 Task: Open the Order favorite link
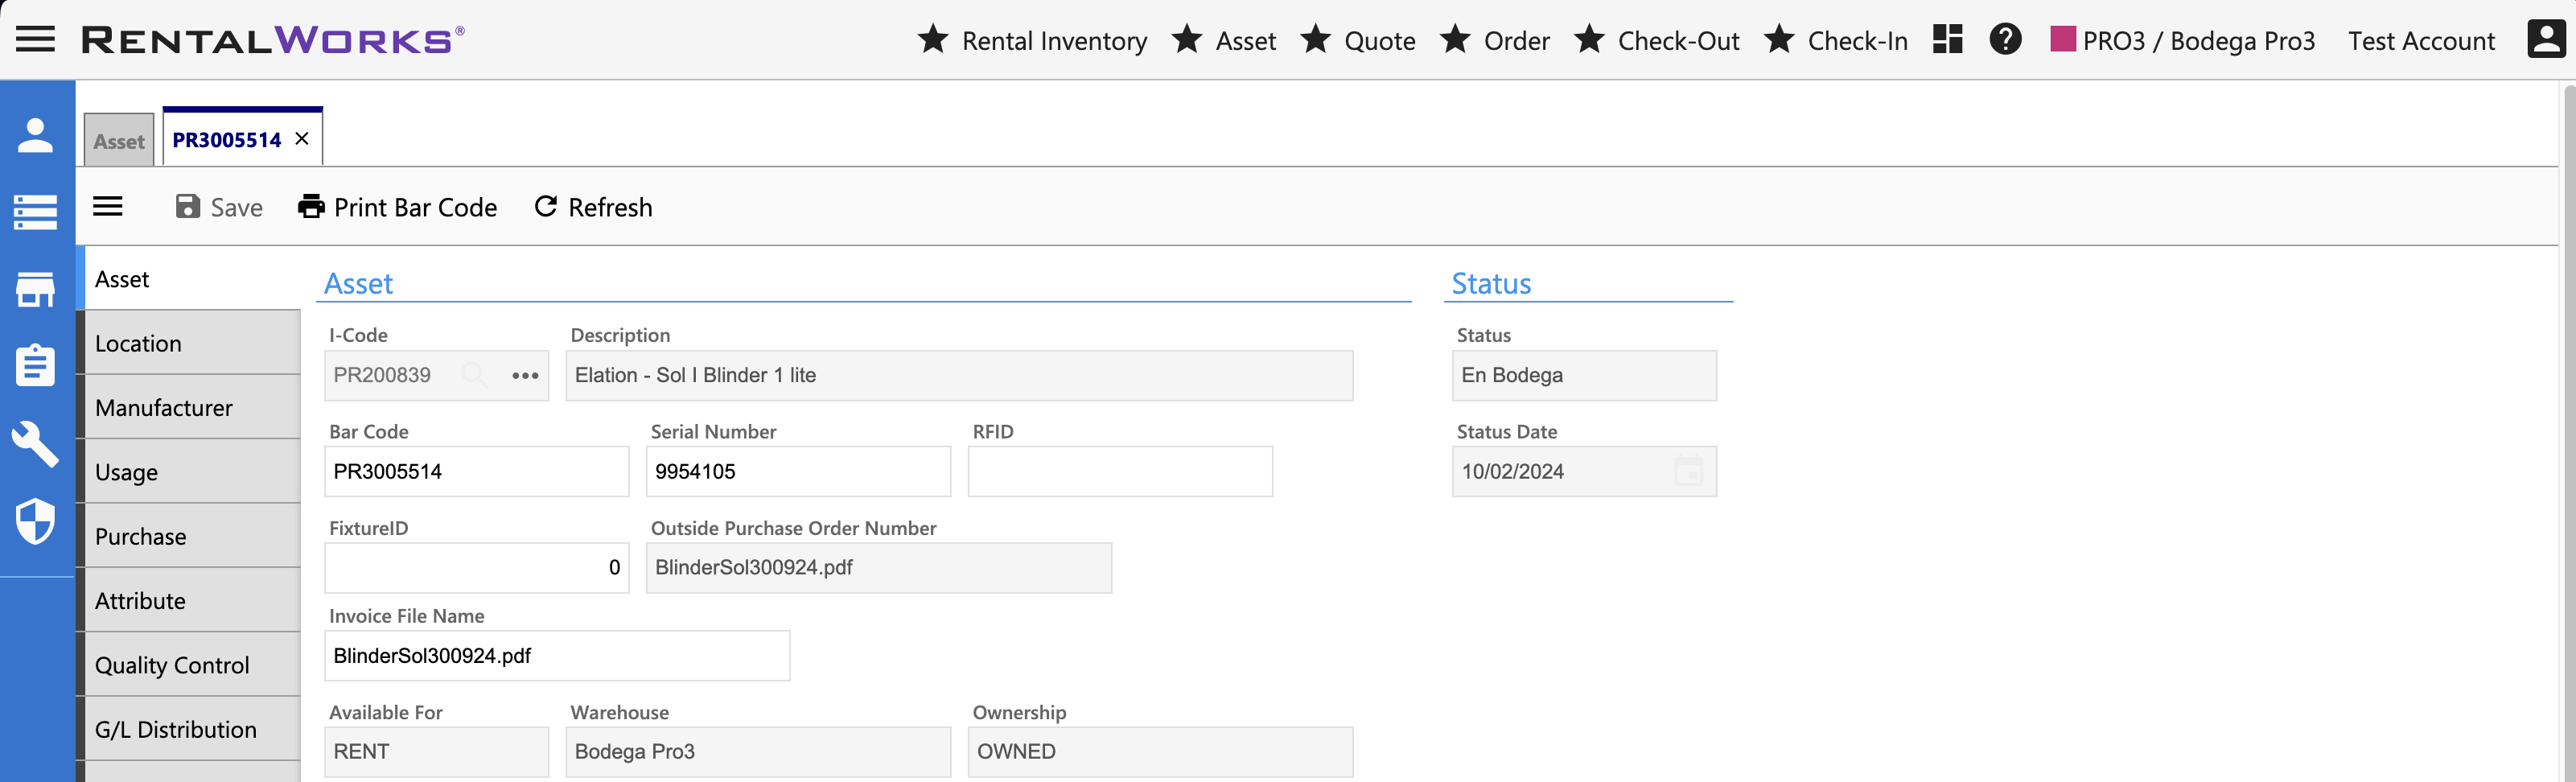[x=1517, y=41]
